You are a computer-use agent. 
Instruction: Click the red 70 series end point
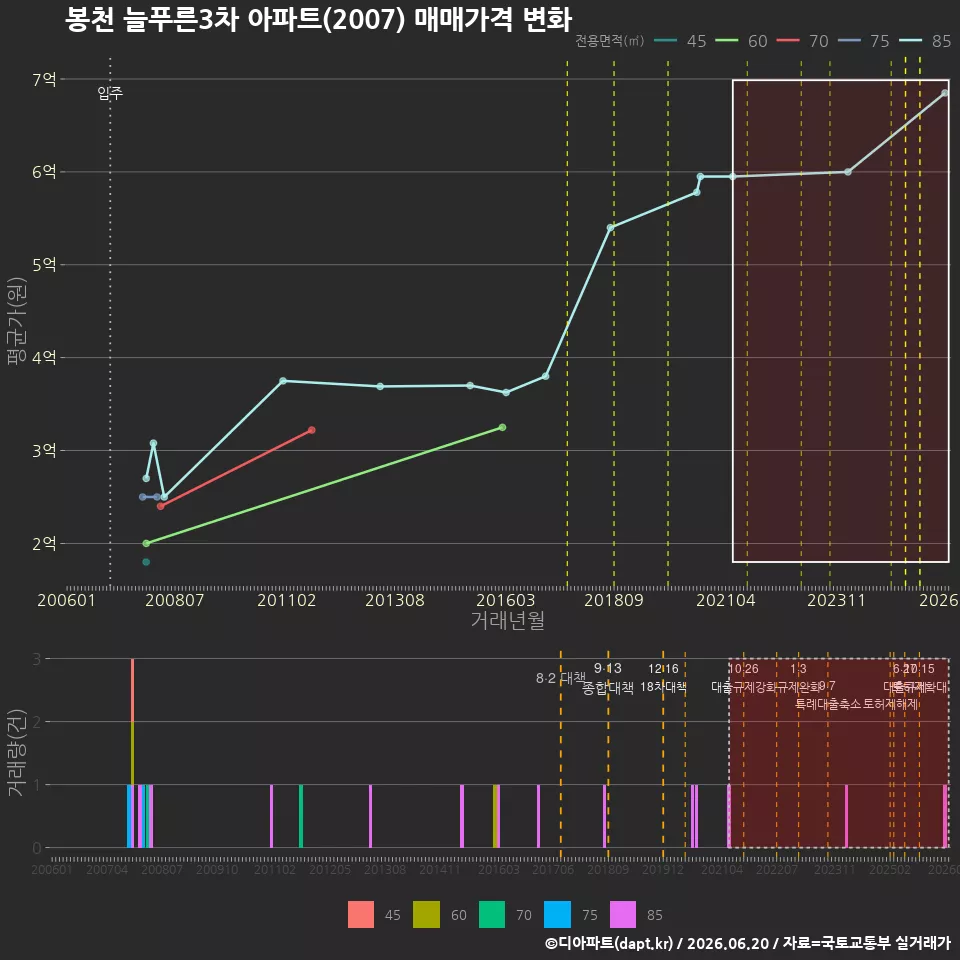312,430
